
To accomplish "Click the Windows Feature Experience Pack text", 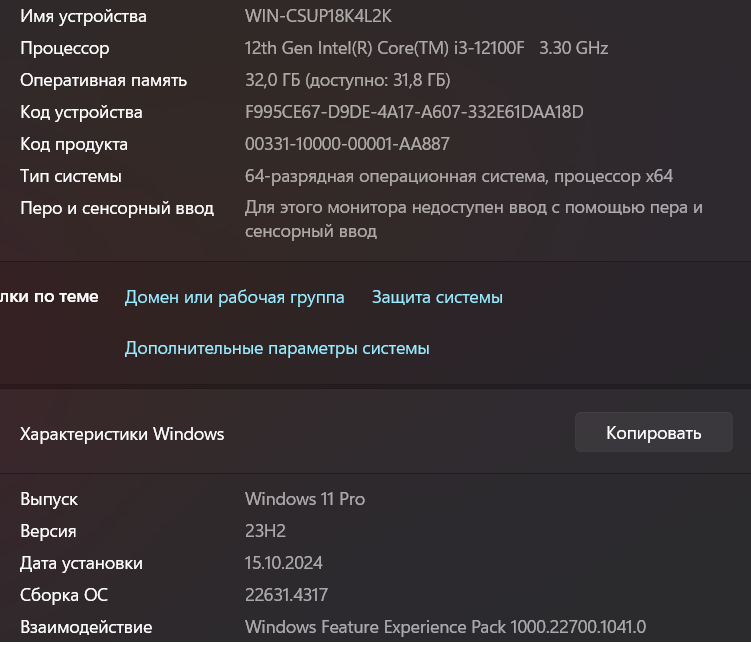I will (x=445, y=627).
